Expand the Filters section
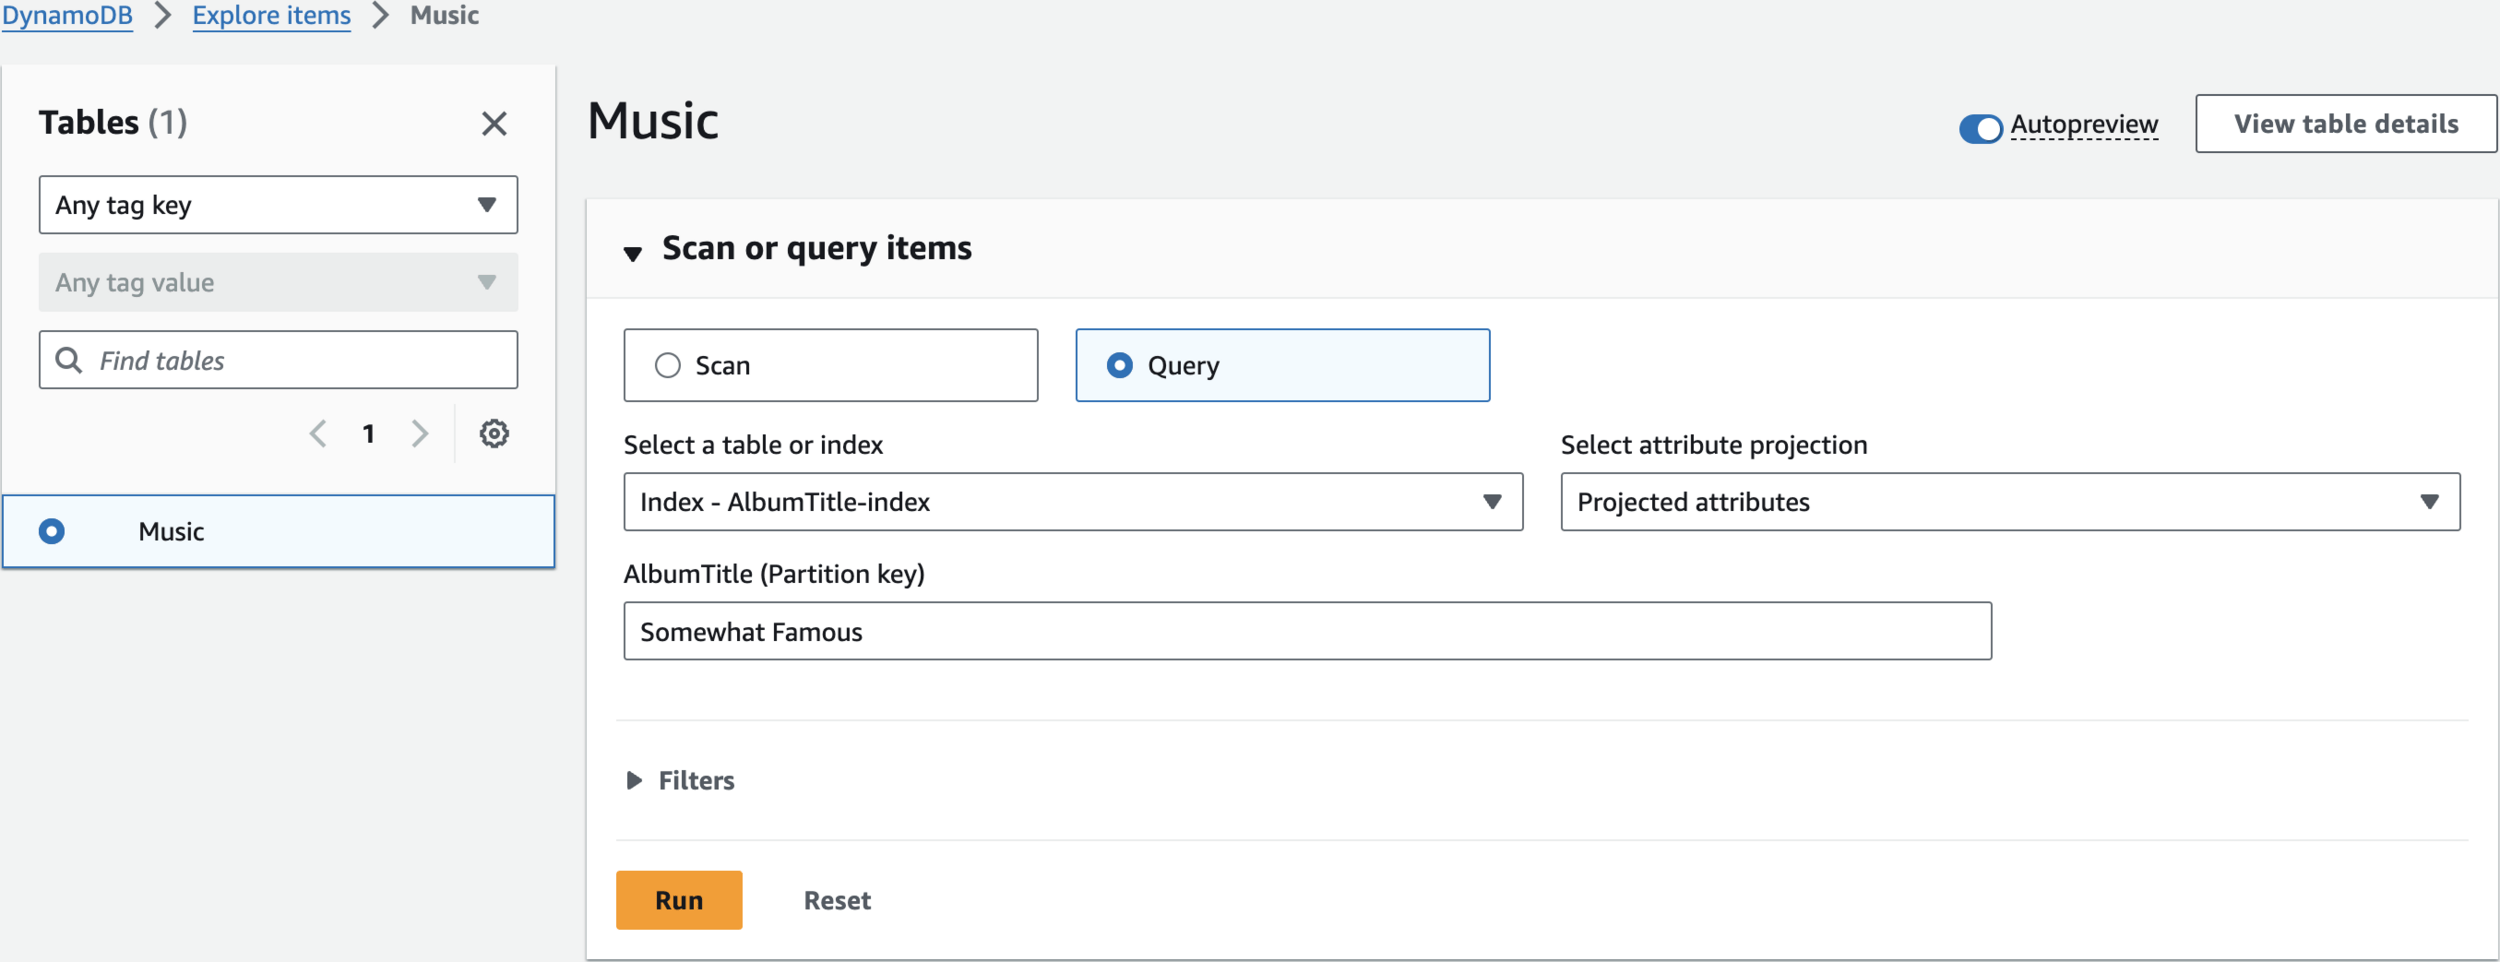 click(634, 780)
